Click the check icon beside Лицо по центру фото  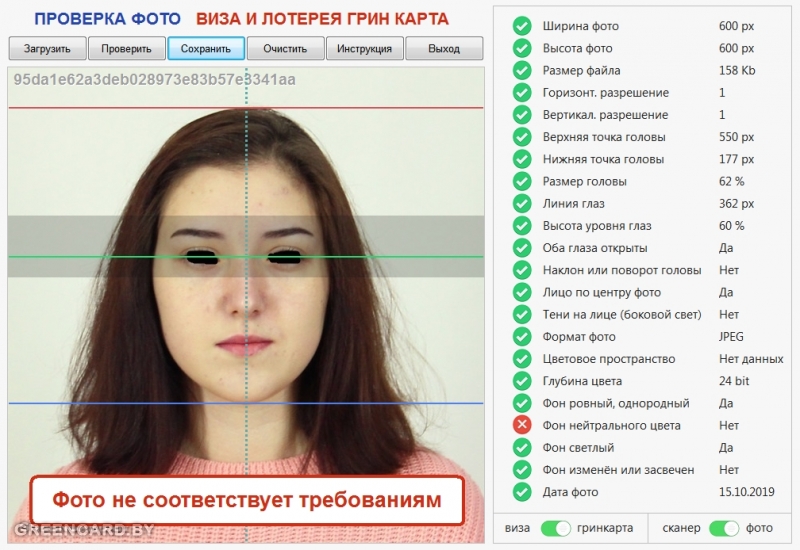coord(522,292)
